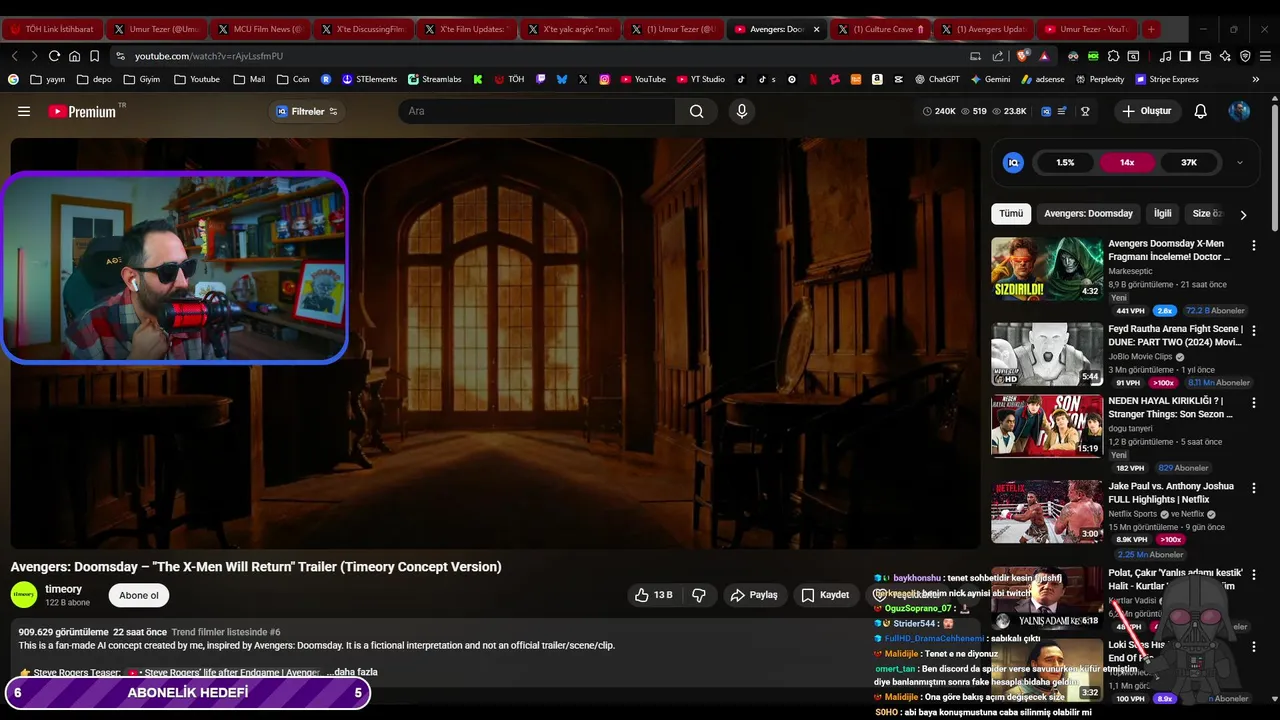Image resolution: width=1280 pixels, height=720 pixels.
Task: Dislike the Avengers Doomsday video
Action: click(x=699, y=595)
